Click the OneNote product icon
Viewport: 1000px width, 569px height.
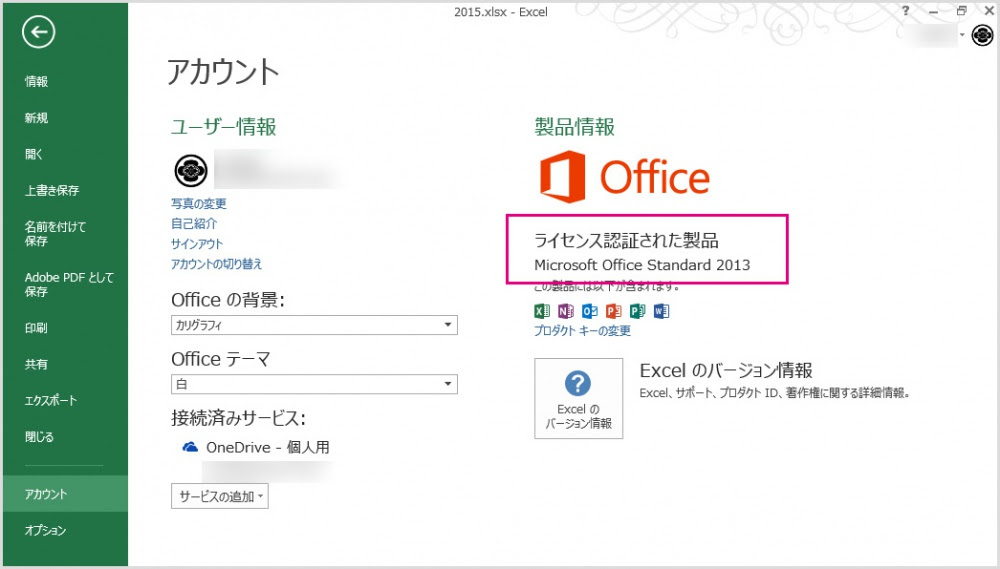pos(566,311)
